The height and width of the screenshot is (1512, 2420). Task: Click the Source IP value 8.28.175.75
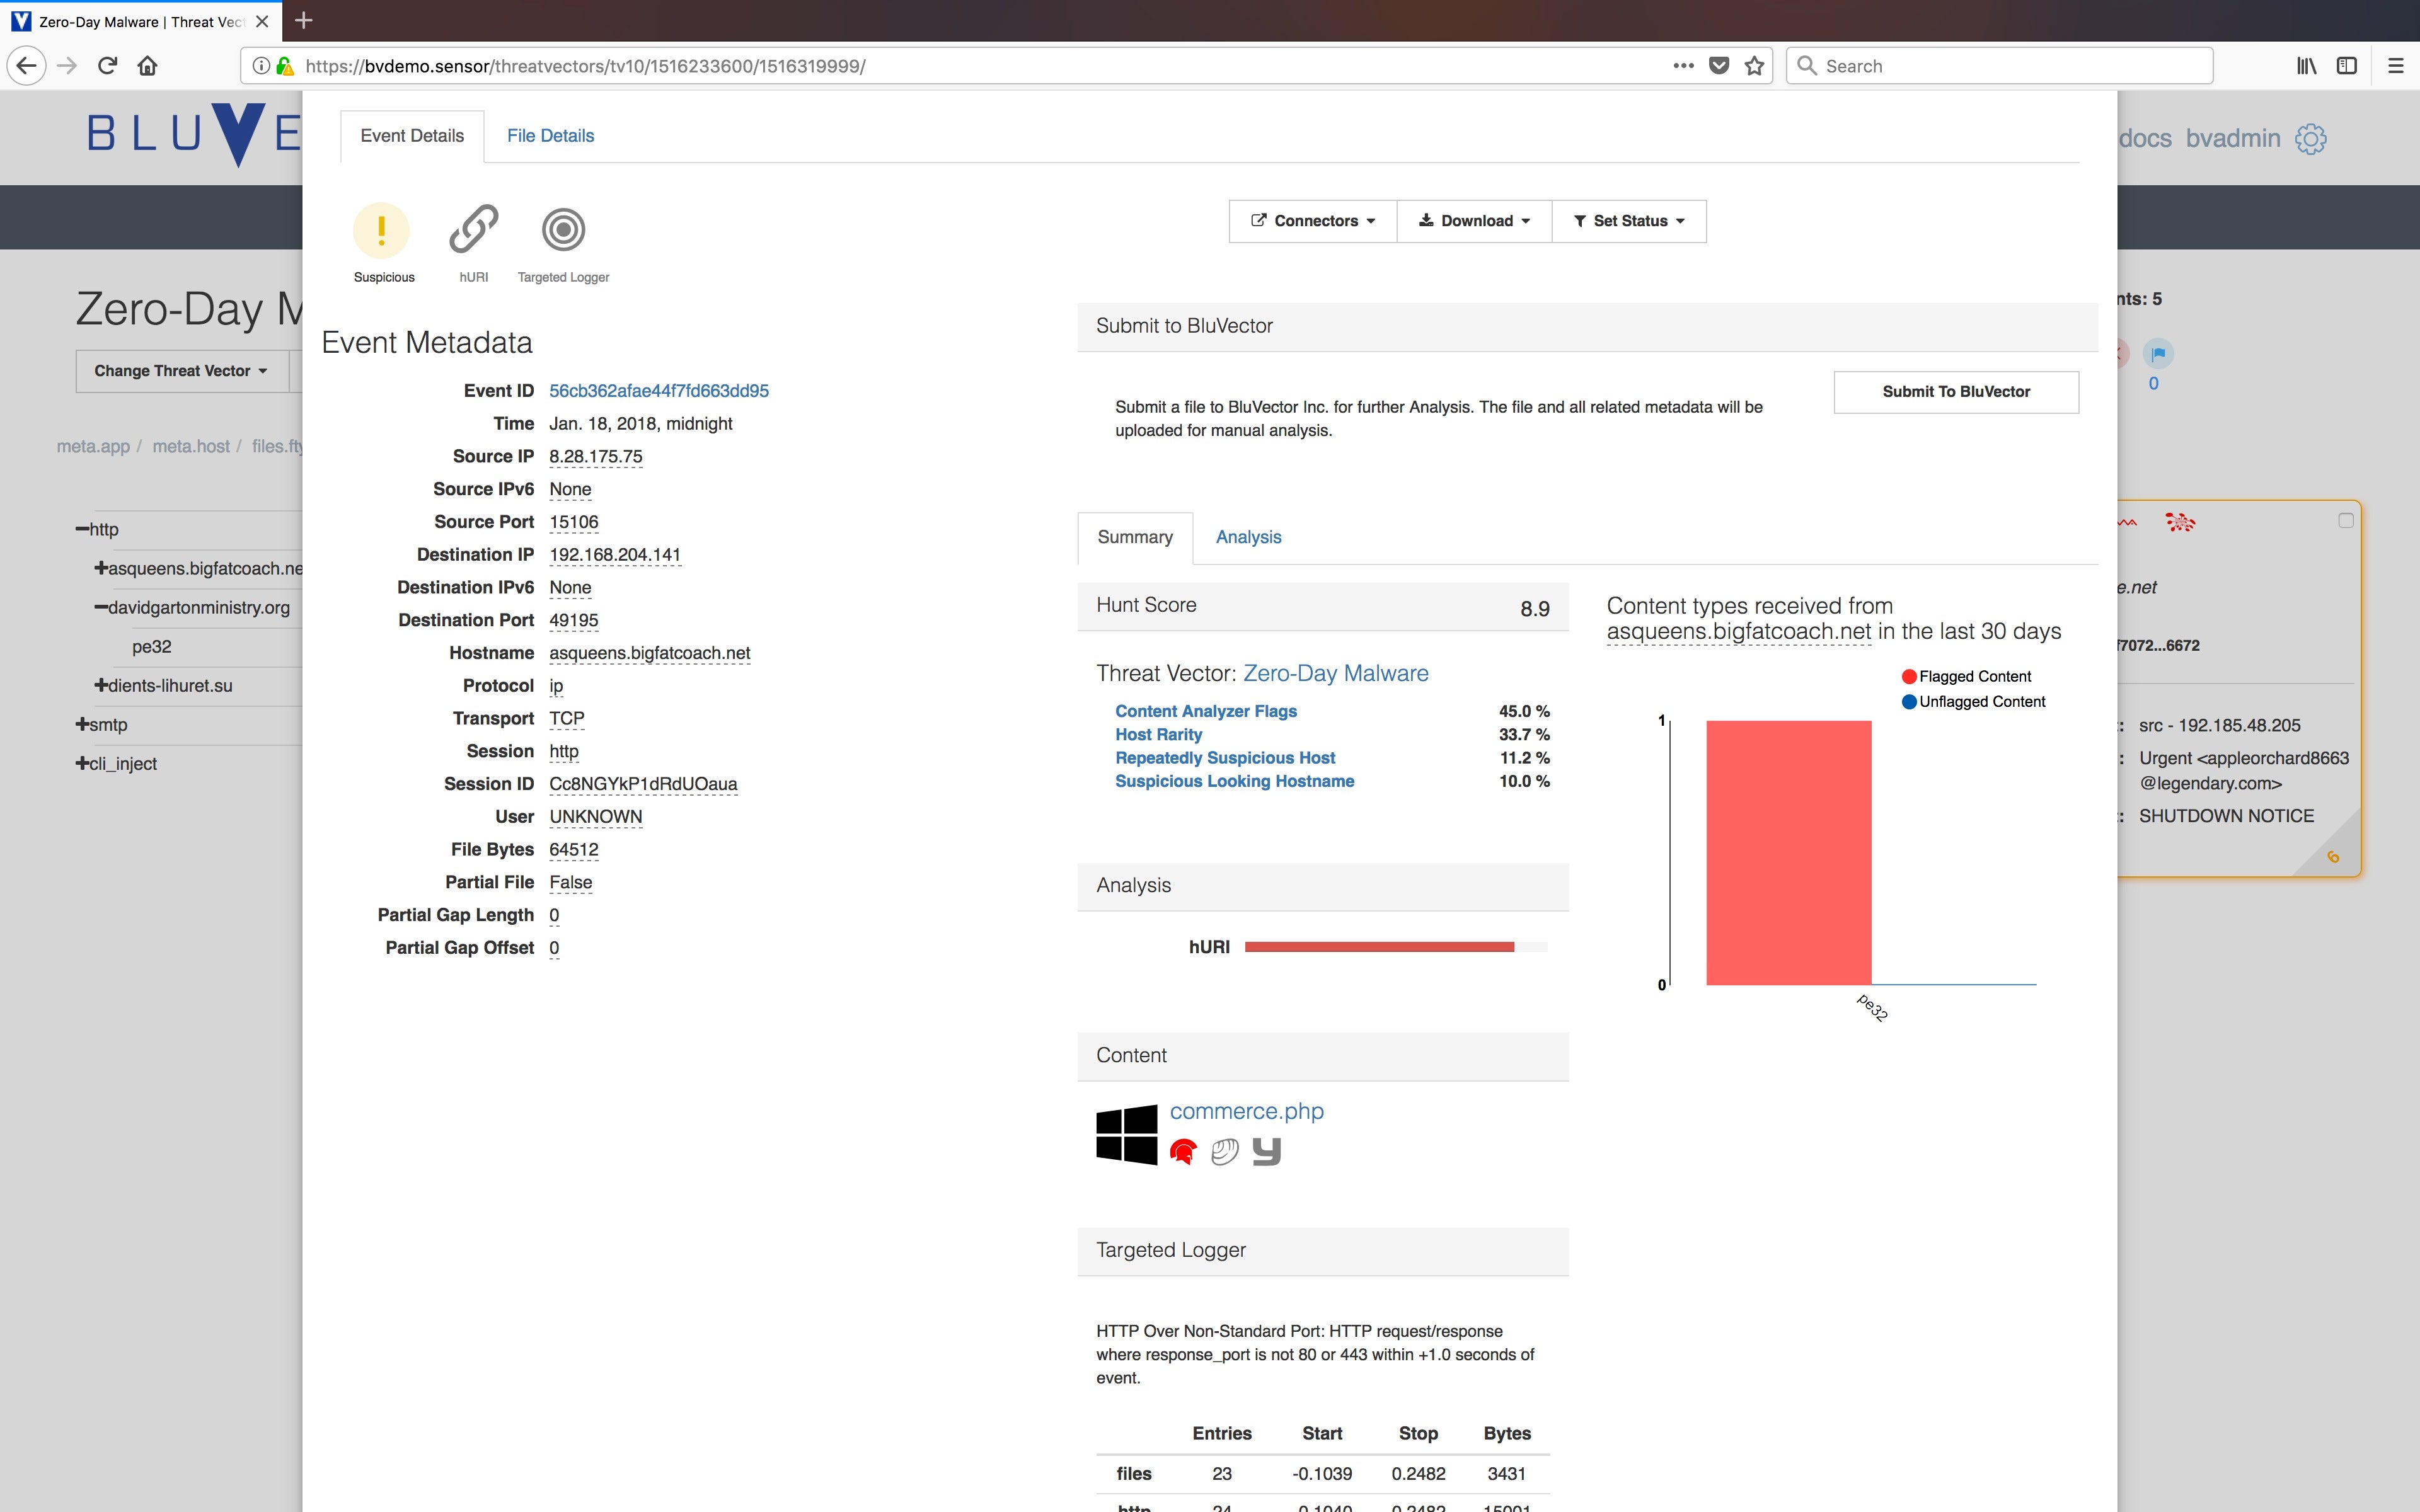(596, 457)
